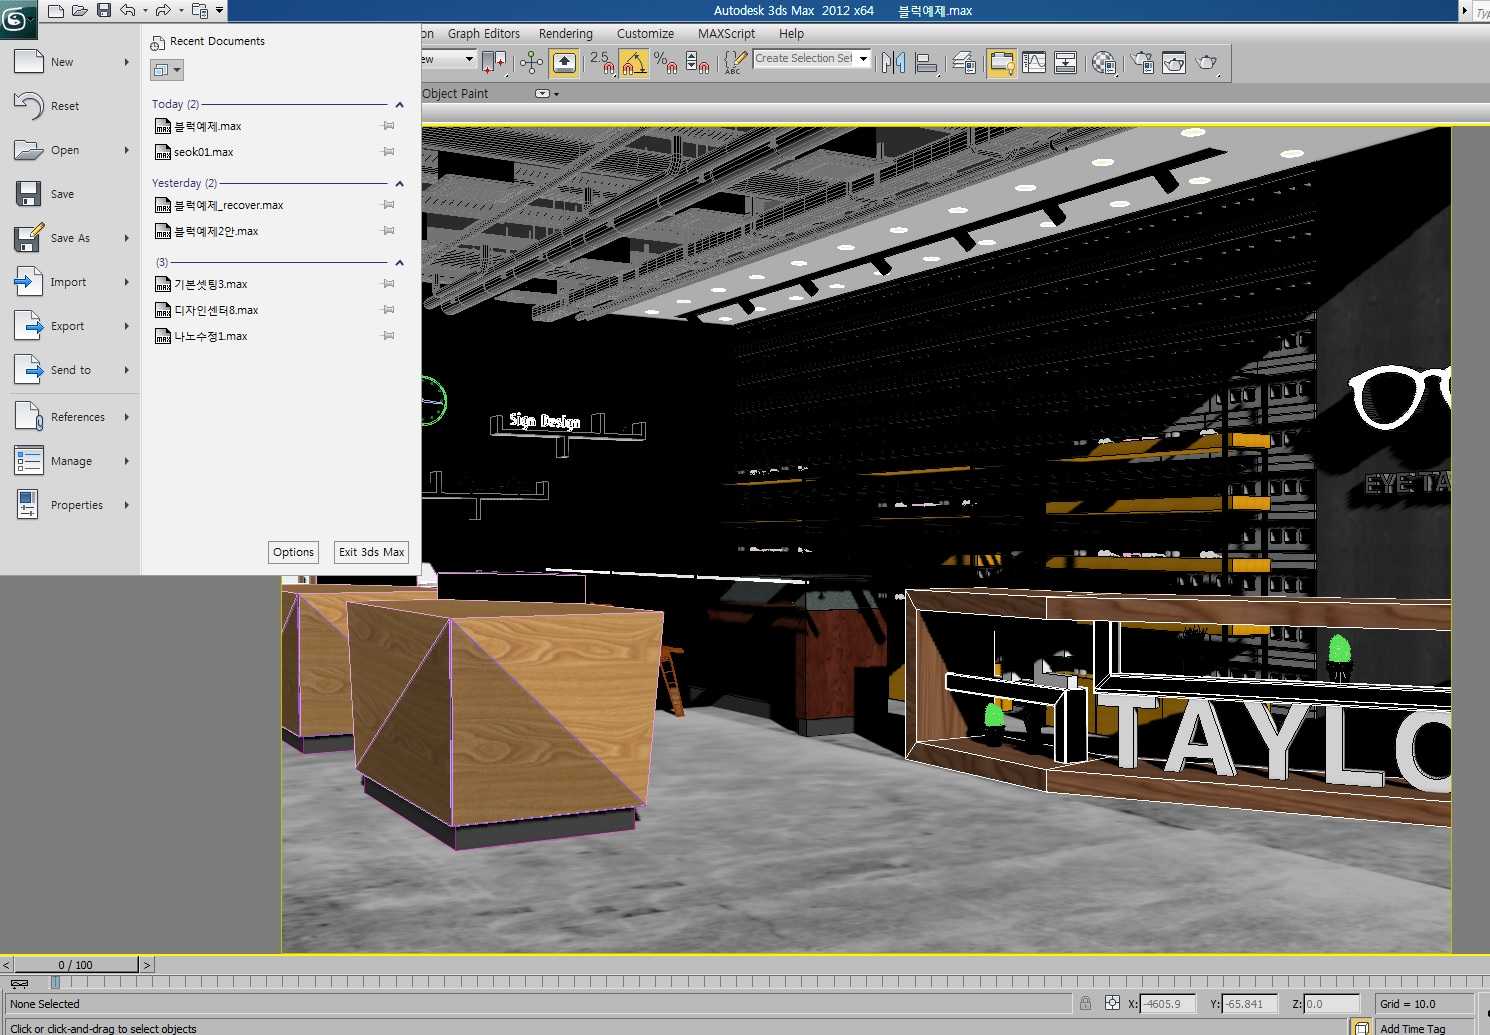Screen dimensions: 1490x1035
Task: Open the Rendering menu
Action: pos(566,33)
